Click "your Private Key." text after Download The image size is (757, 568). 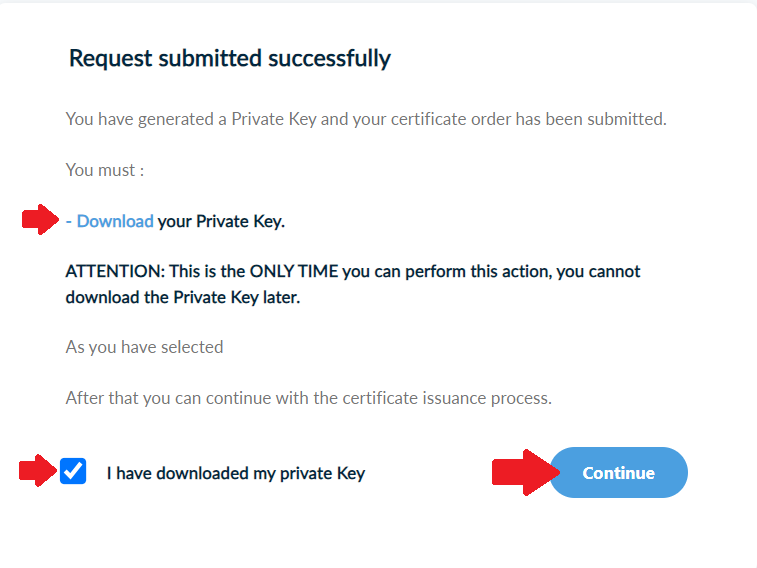pos(221,221)
